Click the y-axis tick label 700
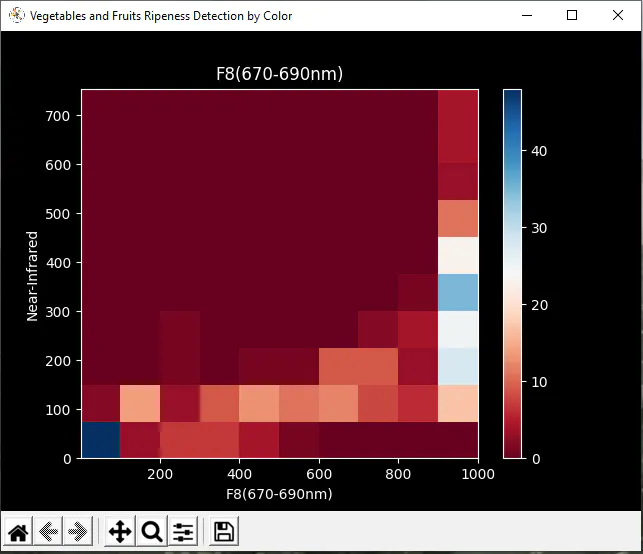The width and height of the screenshot is (643, 554). tap(58, 116)
